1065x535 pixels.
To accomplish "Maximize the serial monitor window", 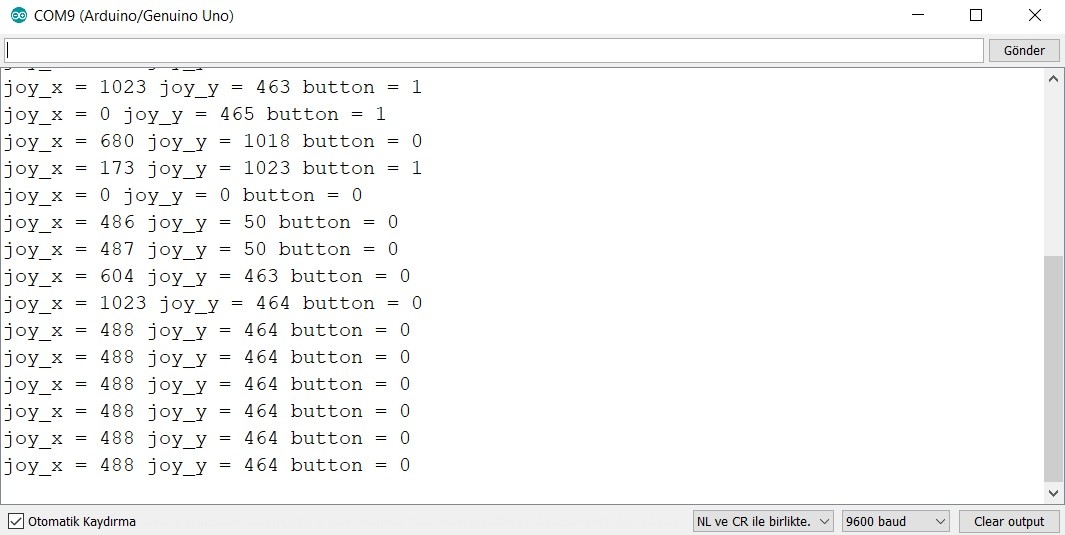I will tap(976, 16).
